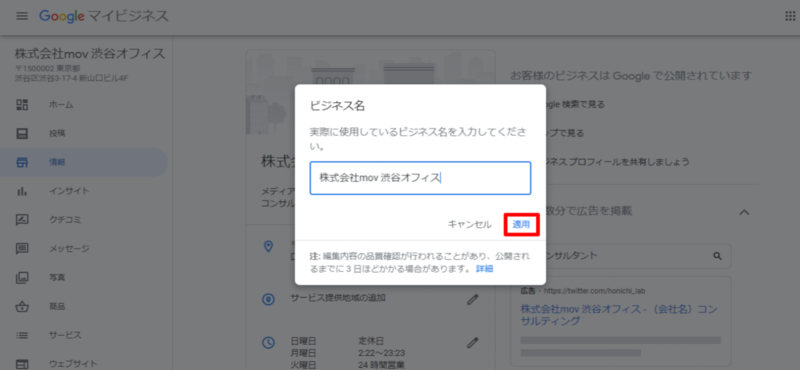Collapse the 広告を掲載 section chevron
Screen dimensions: 800x370
(744, 211)
